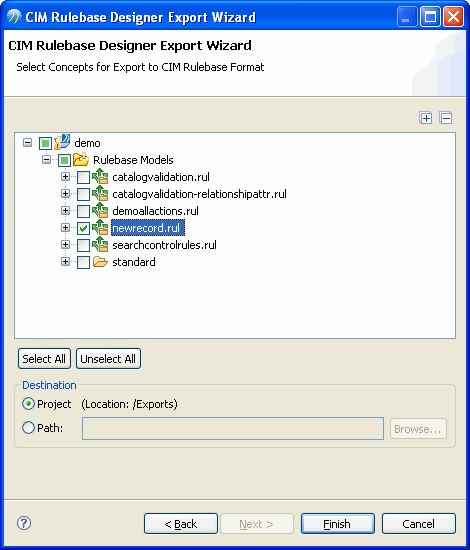This screenshot has width=470, height=550.
Task: Select the Rulebase Models label
Action: coord(133,160)
